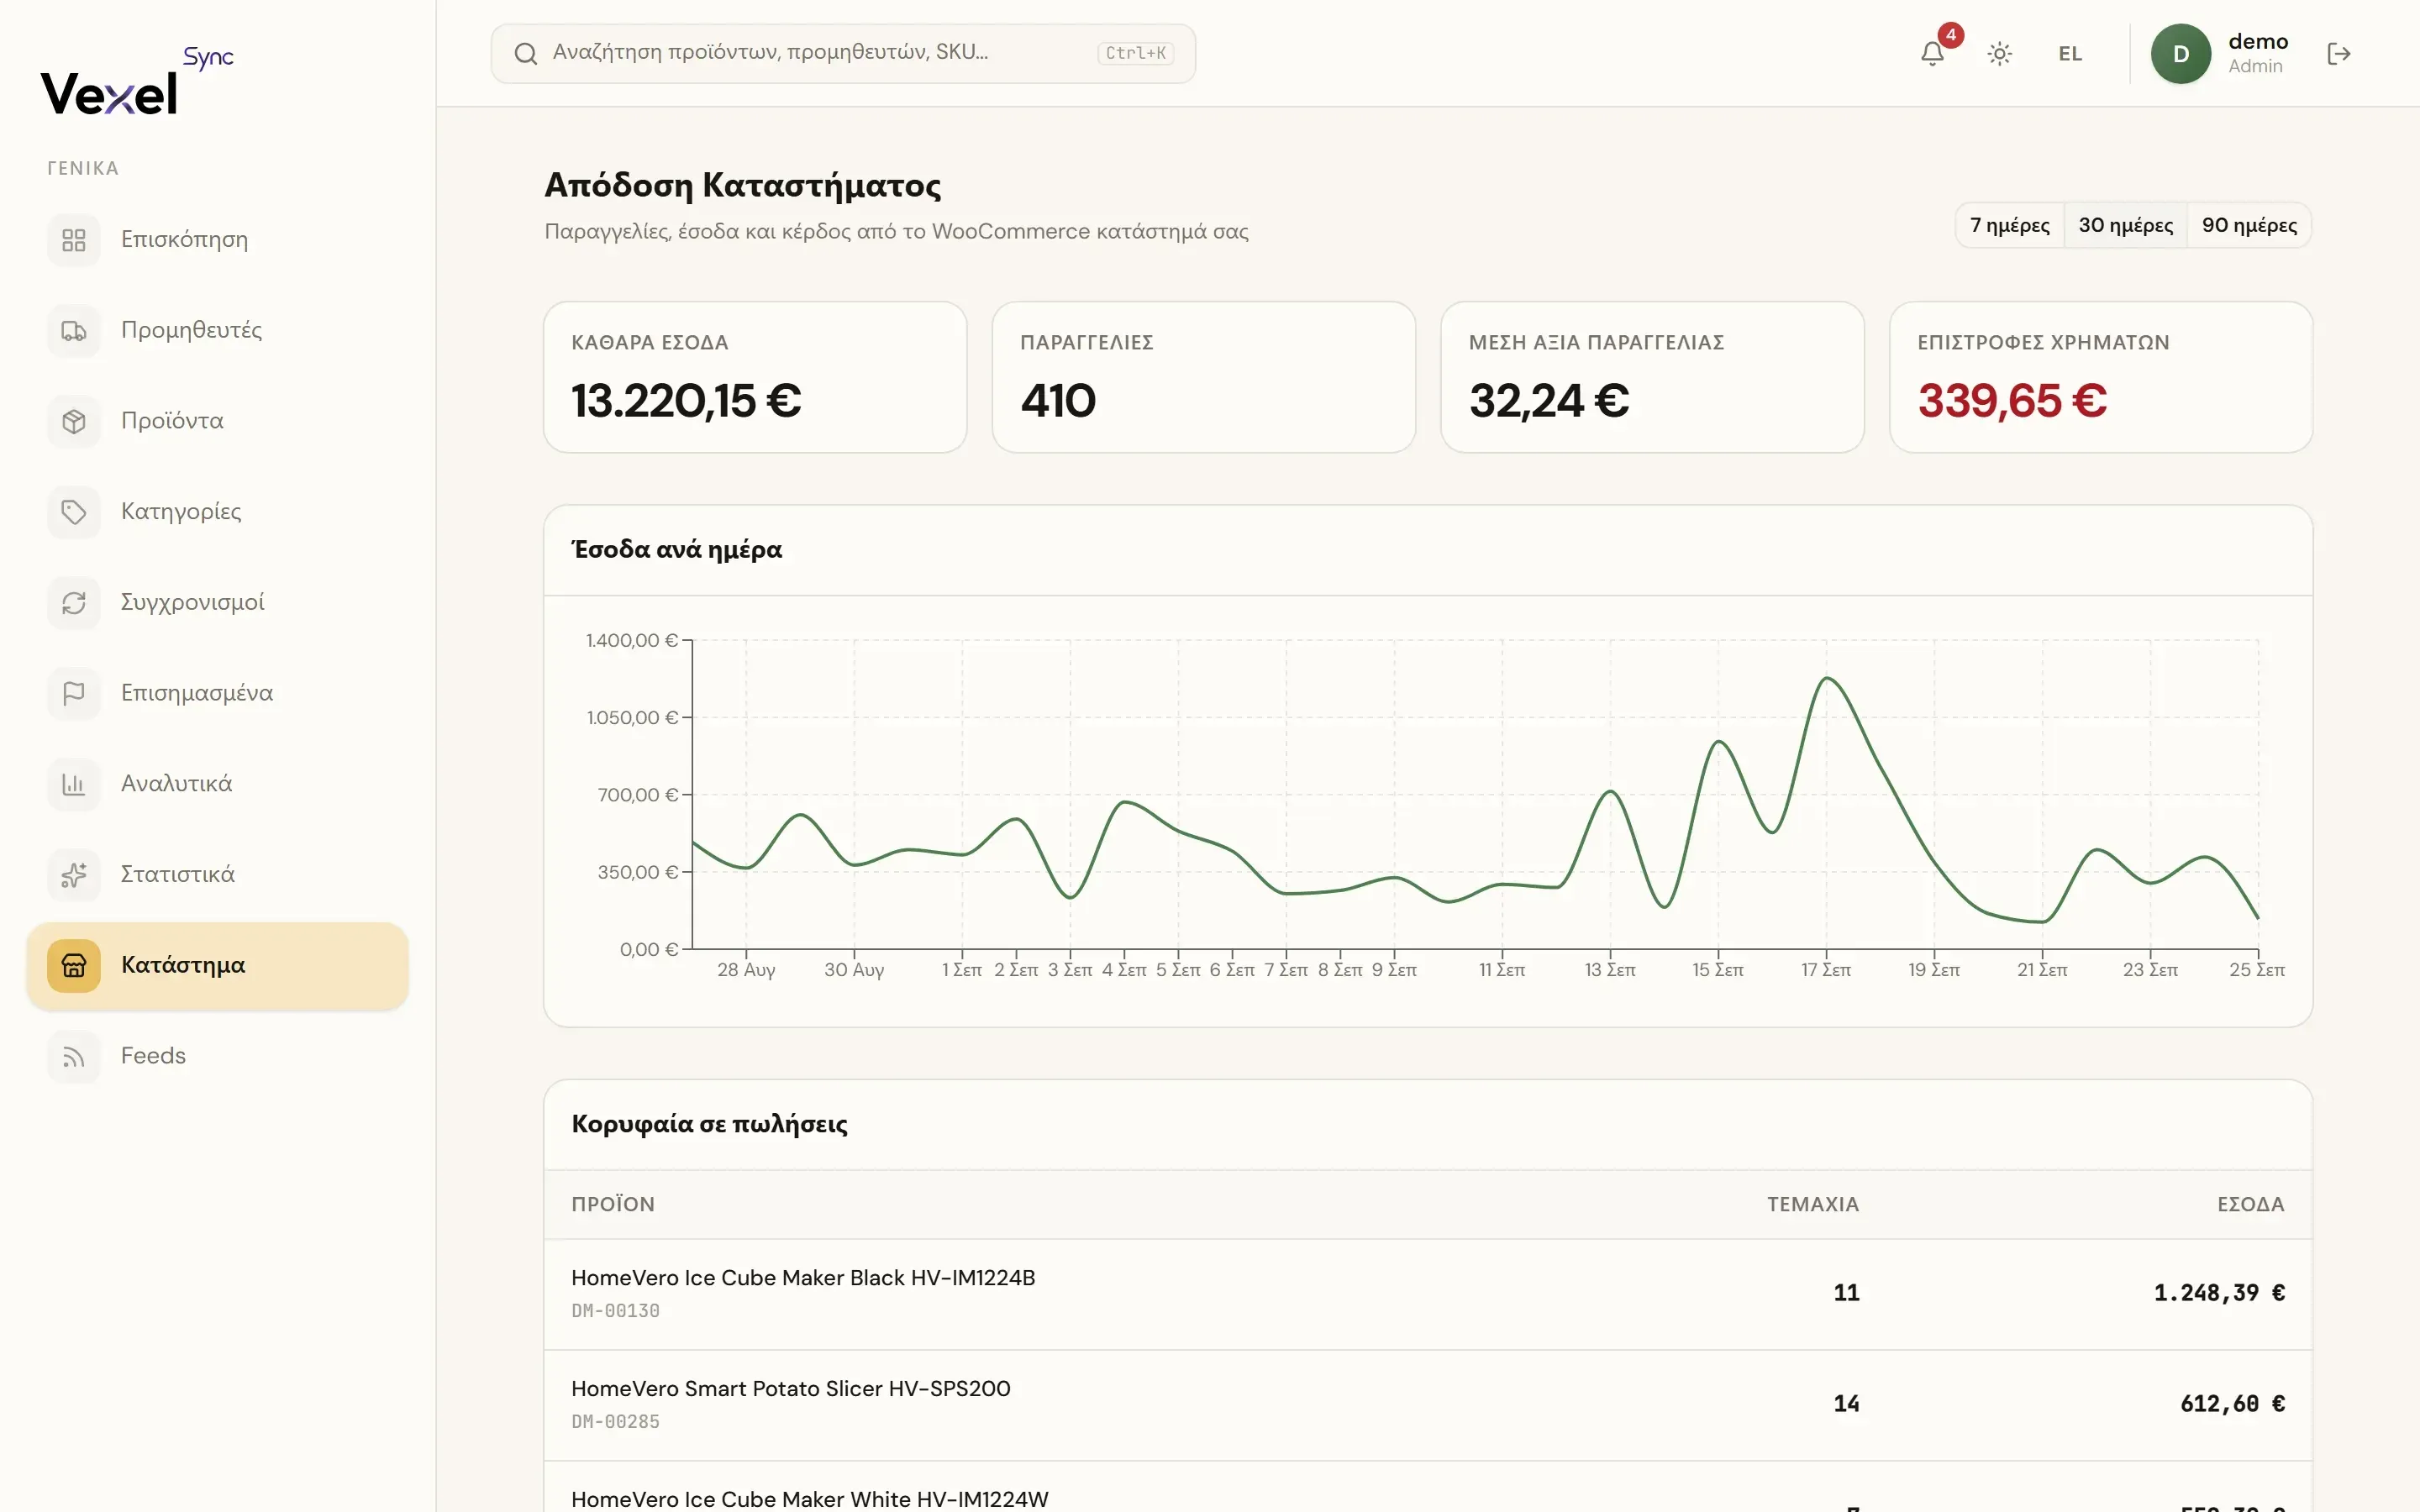Toggle the light/dark theme sun icon
The image size is (2420, 1512).
tap(1999, 54)
